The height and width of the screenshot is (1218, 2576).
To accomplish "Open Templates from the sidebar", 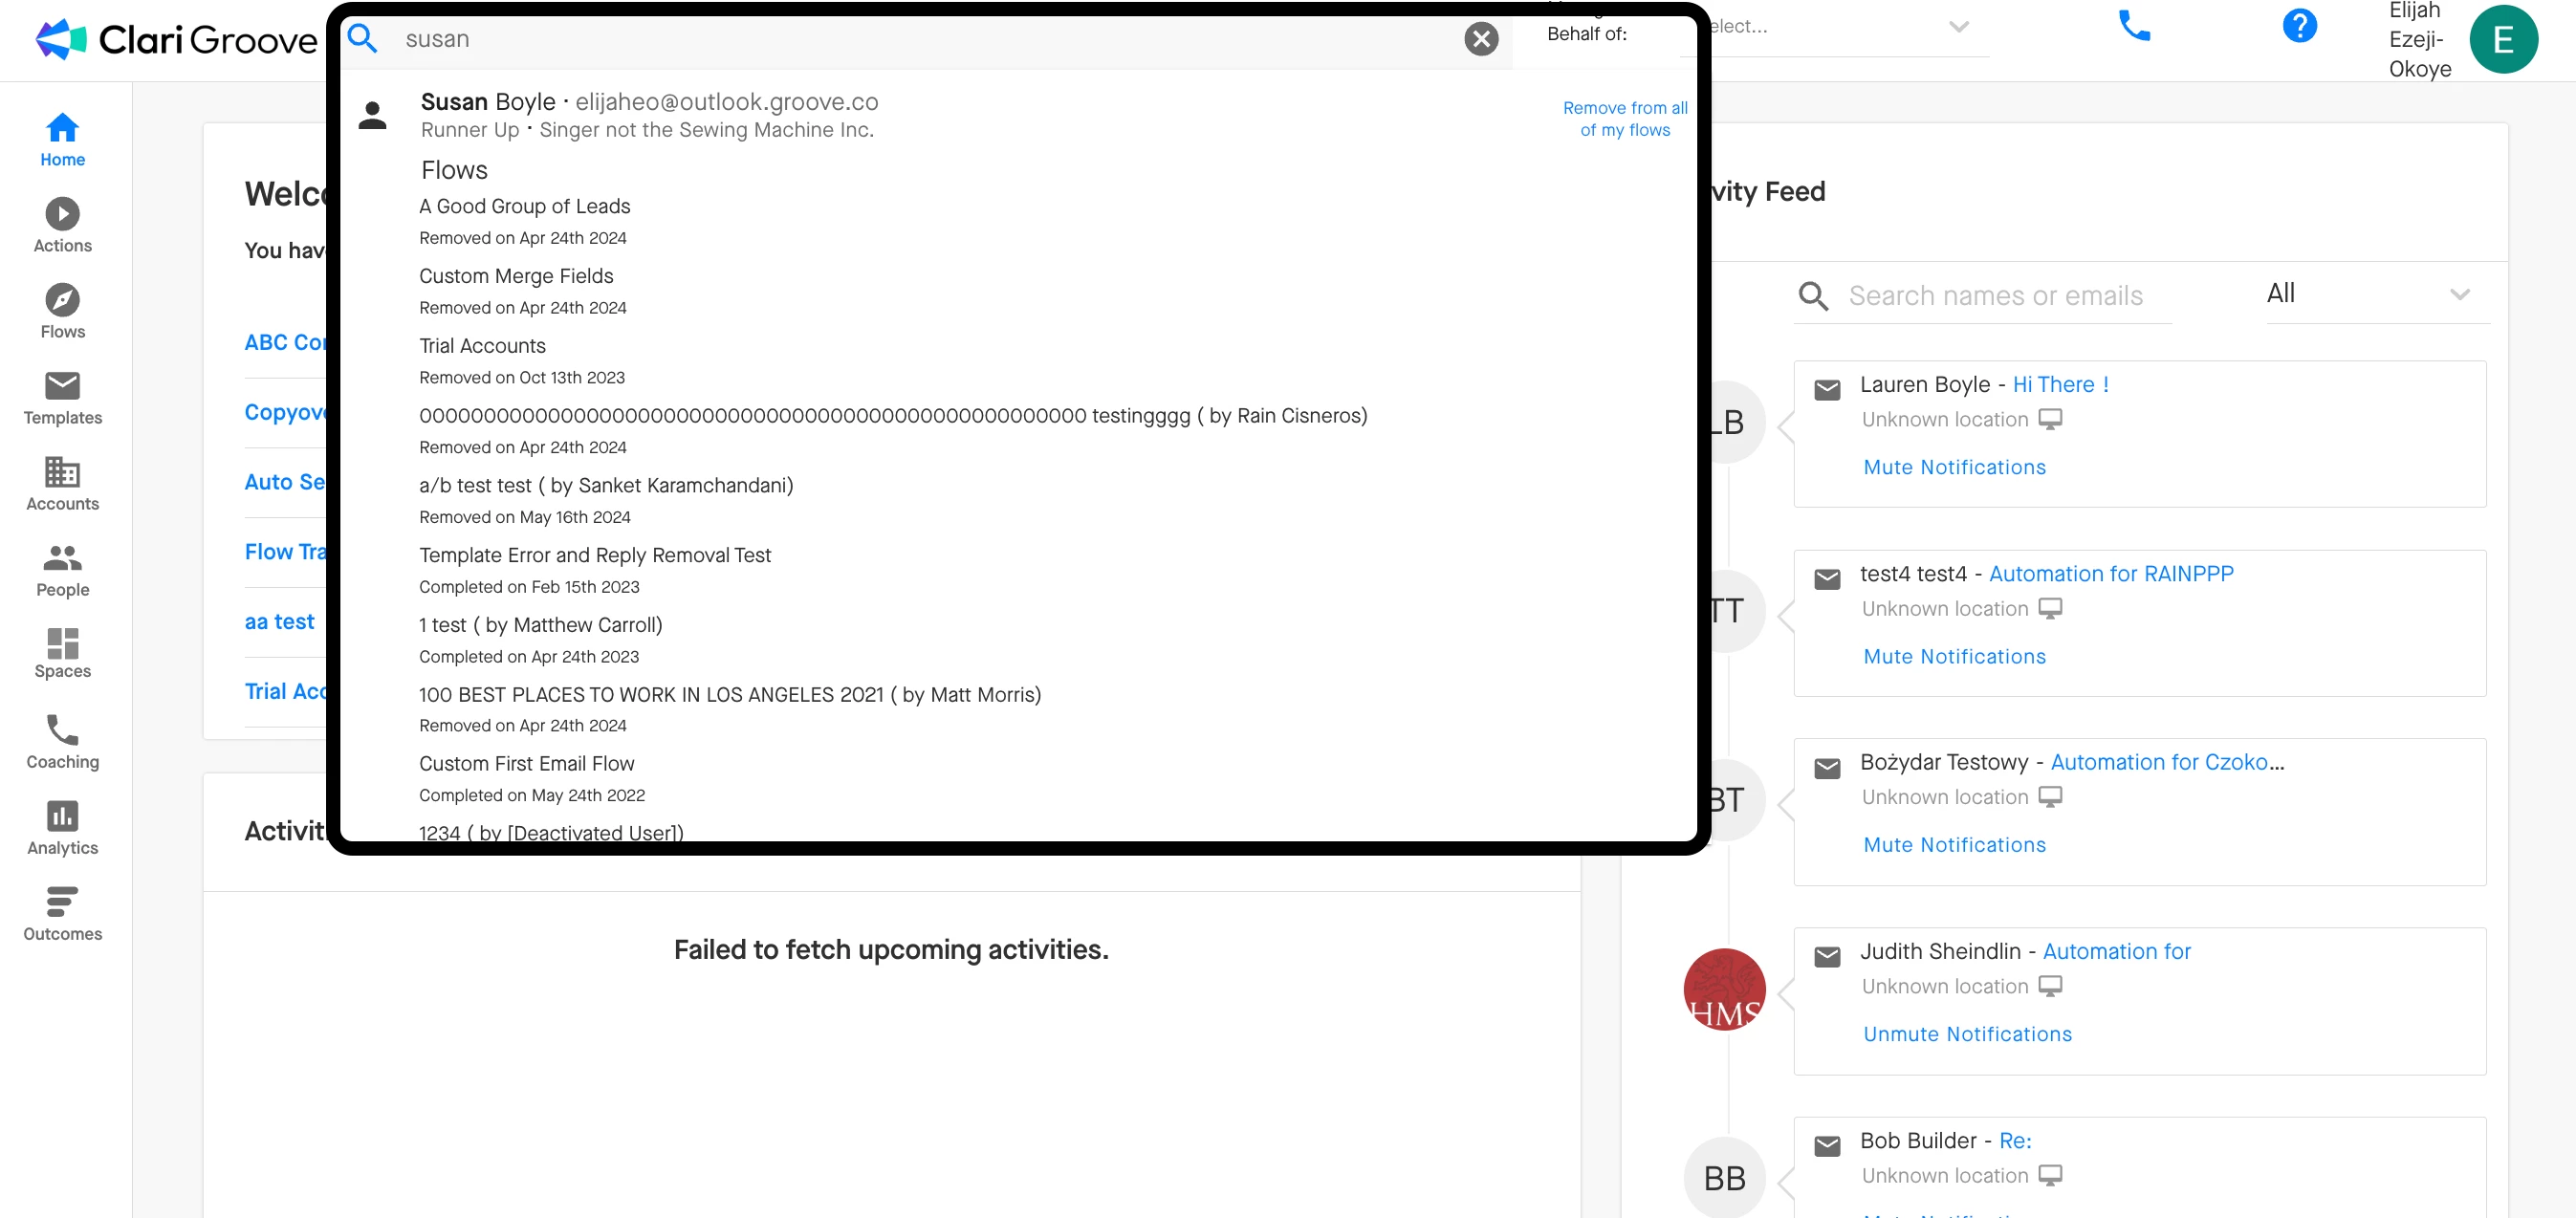I will (62, 397).
